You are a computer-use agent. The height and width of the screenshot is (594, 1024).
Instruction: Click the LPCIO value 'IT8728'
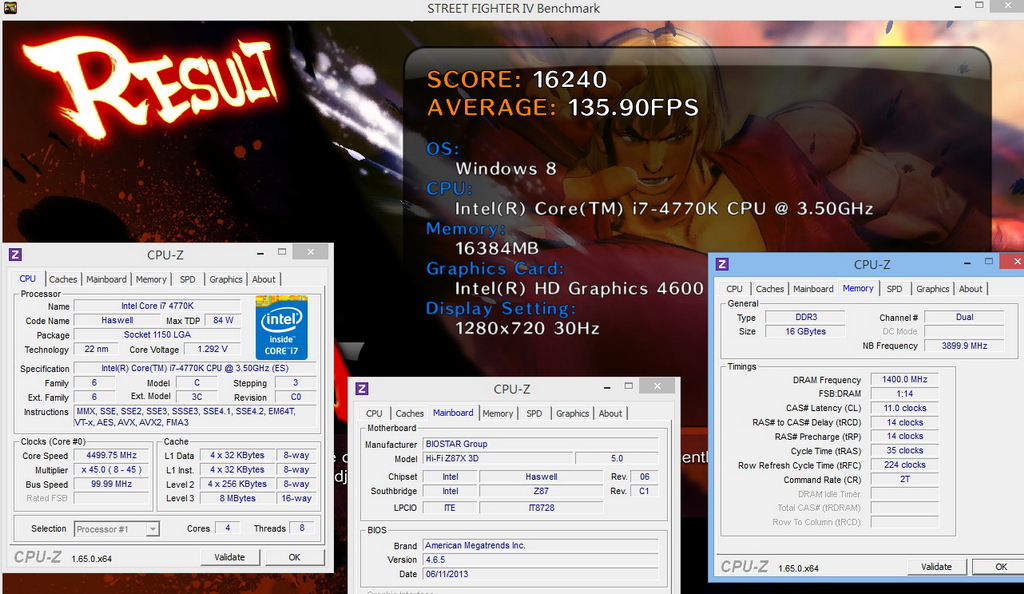tap(541, 507)
